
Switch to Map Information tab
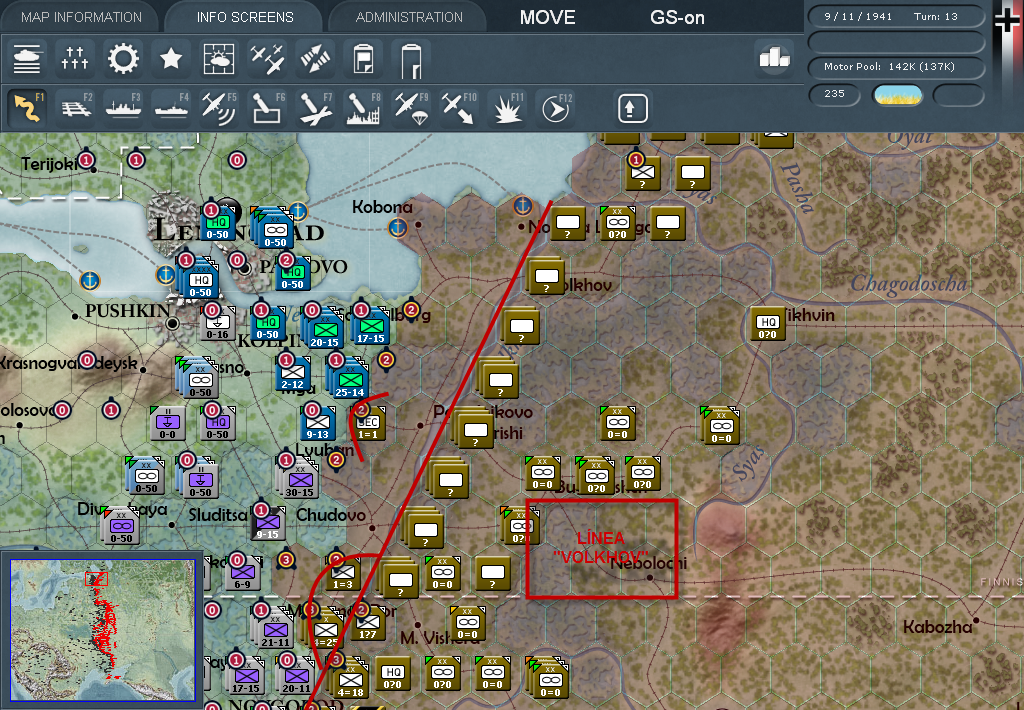click(81, 17)
